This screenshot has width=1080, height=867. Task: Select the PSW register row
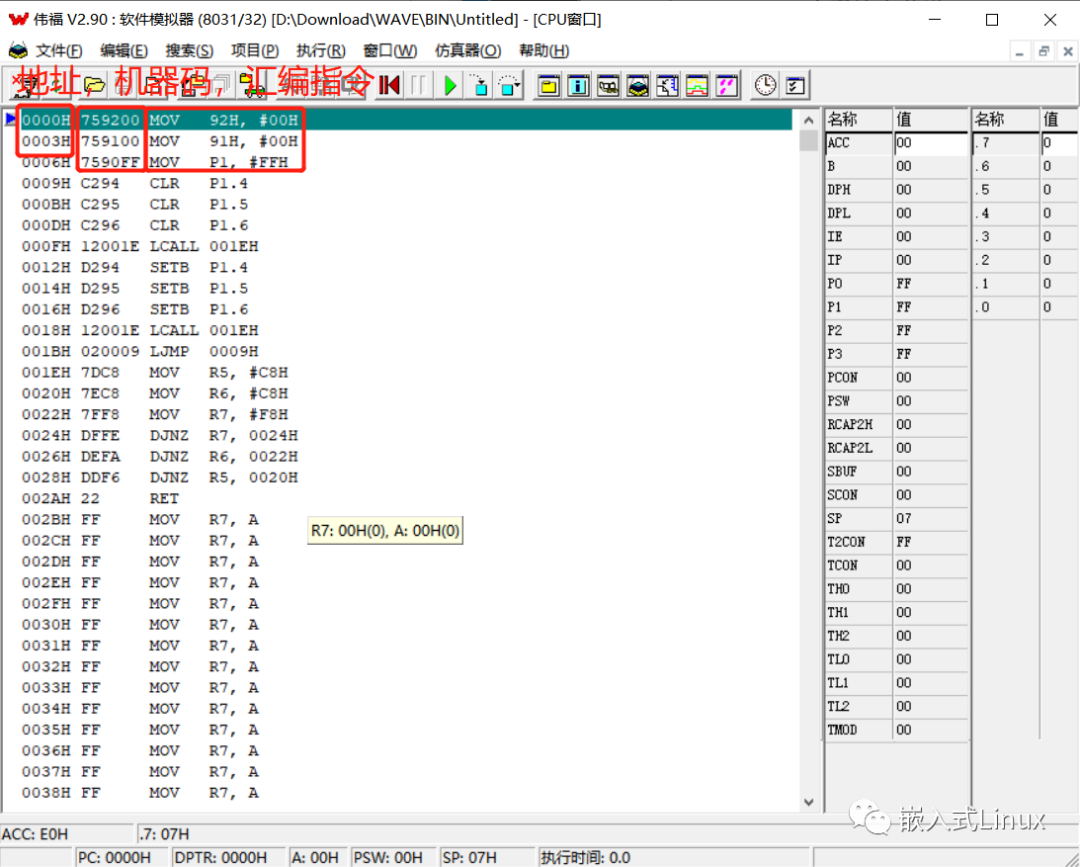coord(896,401)
